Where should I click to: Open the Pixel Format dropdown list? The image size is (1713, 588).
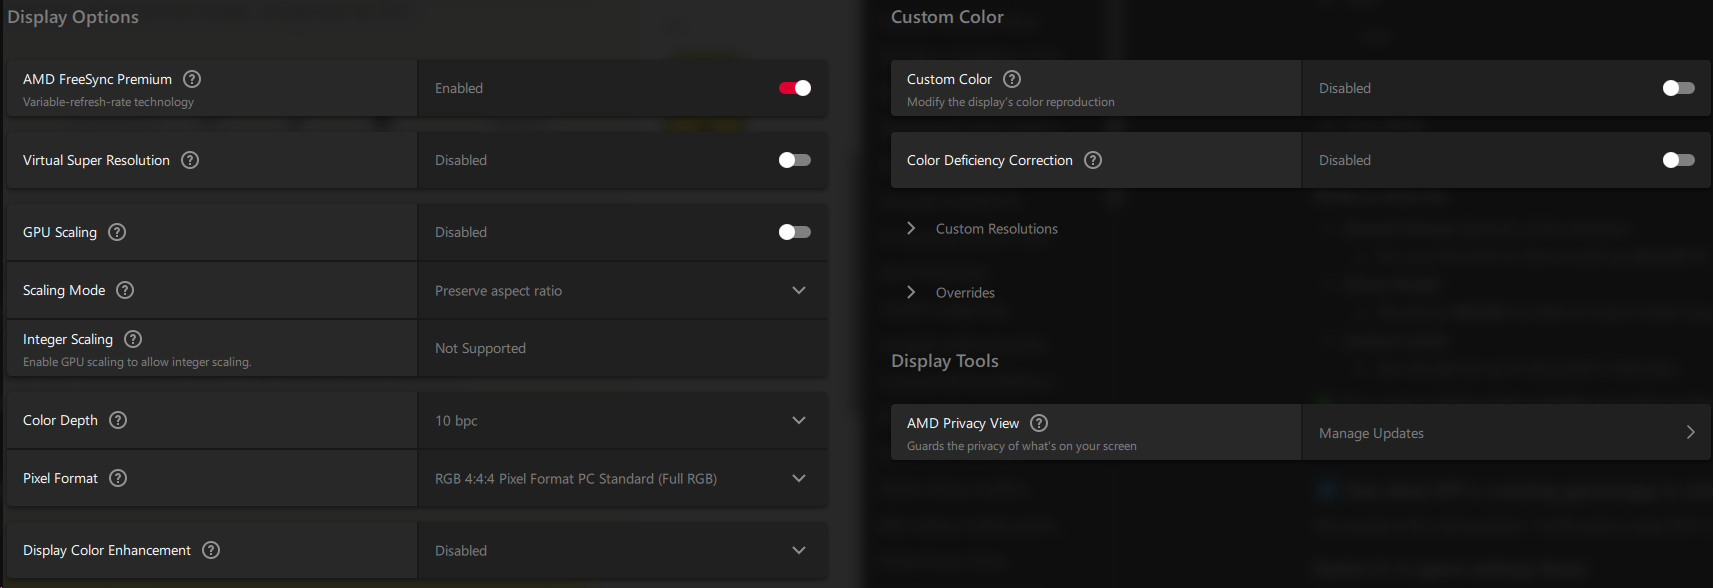point(622,479)
